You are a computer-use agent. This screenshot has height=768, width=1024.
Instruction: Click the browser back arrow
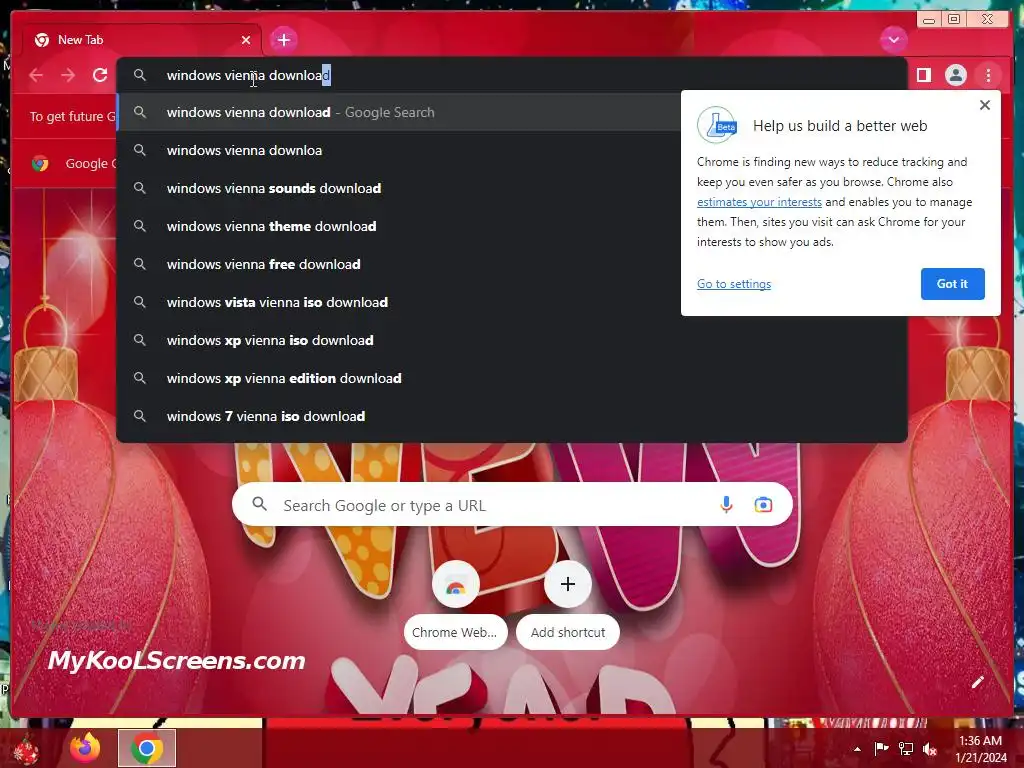tap(37, 76)
